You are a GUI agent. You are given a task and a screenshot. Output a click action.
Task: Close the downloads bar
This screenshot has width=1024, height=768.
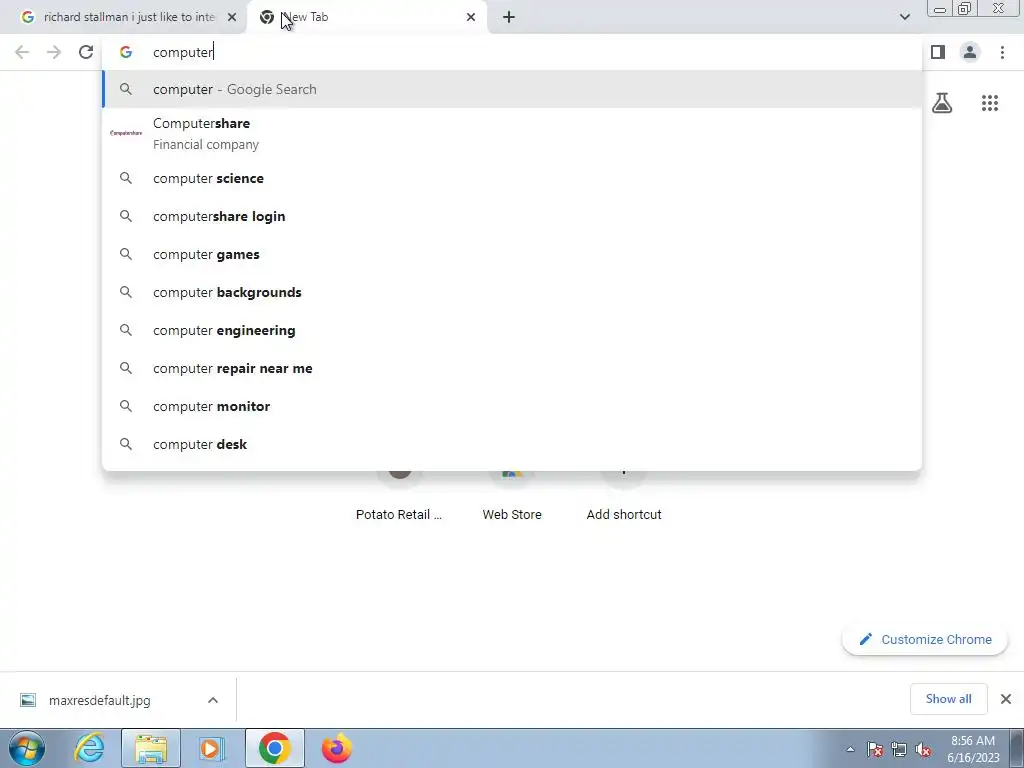click(1006, 699)
